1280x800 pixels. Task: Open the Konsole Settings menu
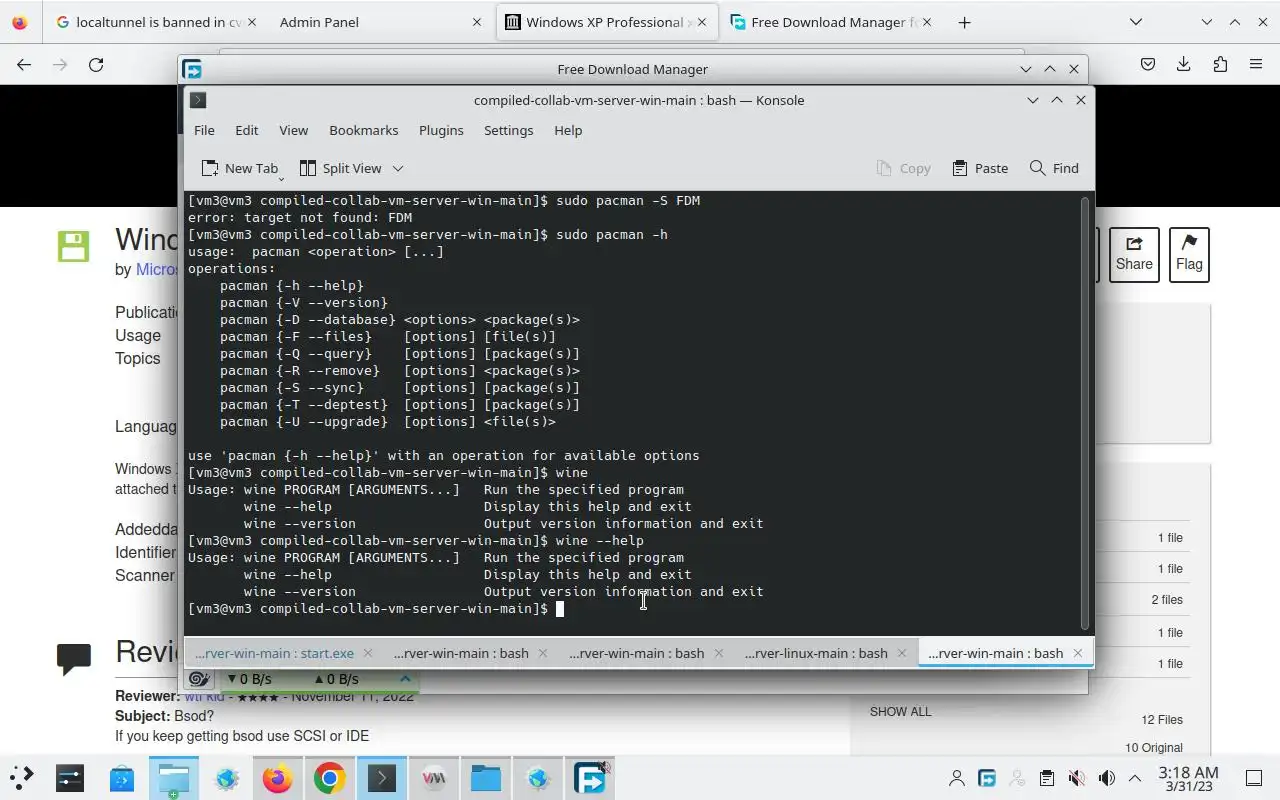coord(508,130)
